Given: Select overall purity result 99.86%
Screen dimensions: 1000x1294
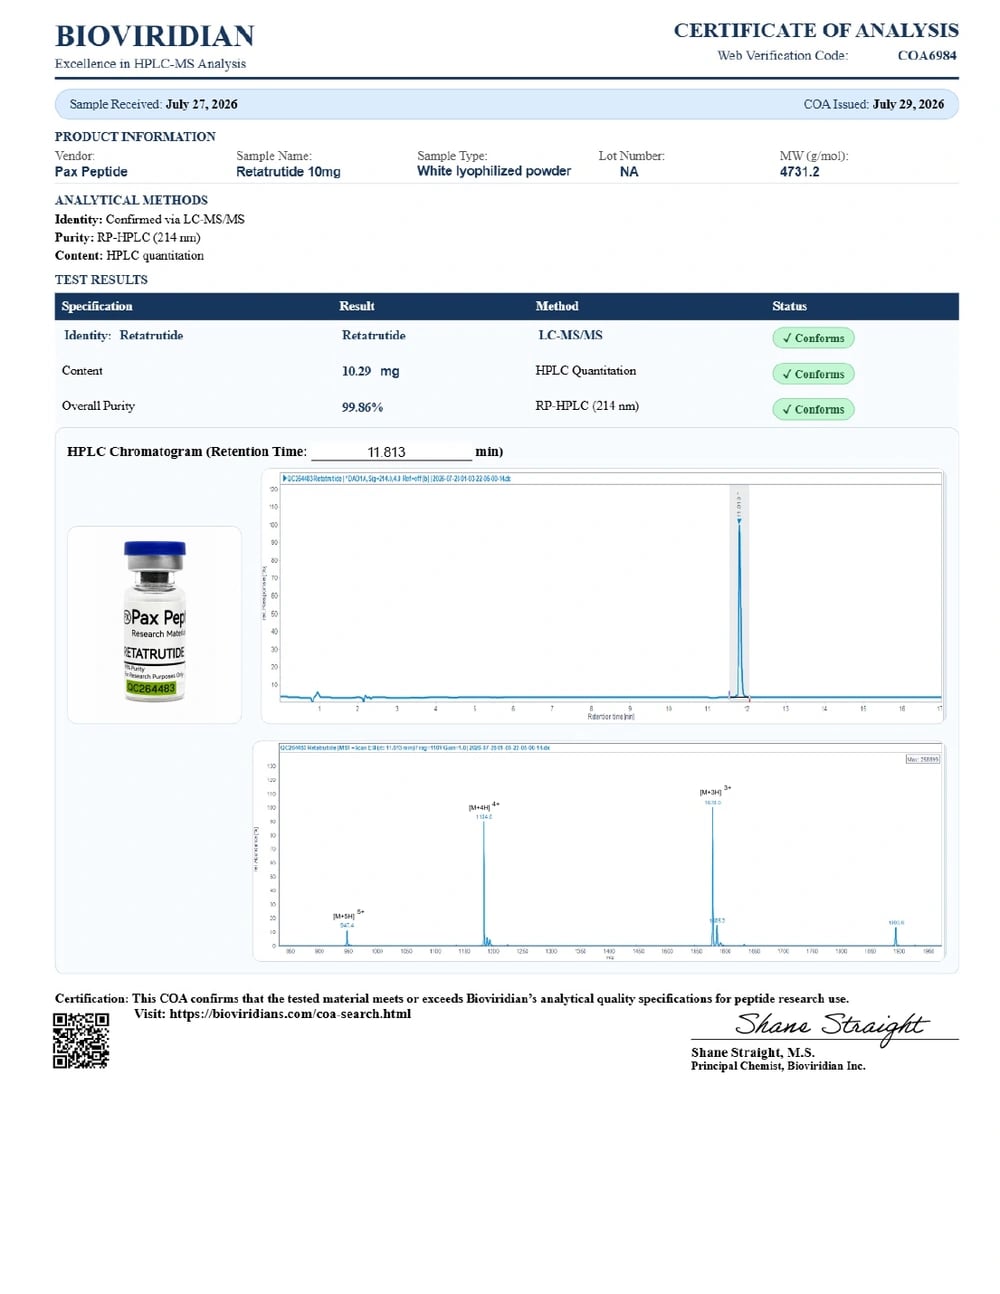Looking at the screenshot, I should tap(362, 407).
